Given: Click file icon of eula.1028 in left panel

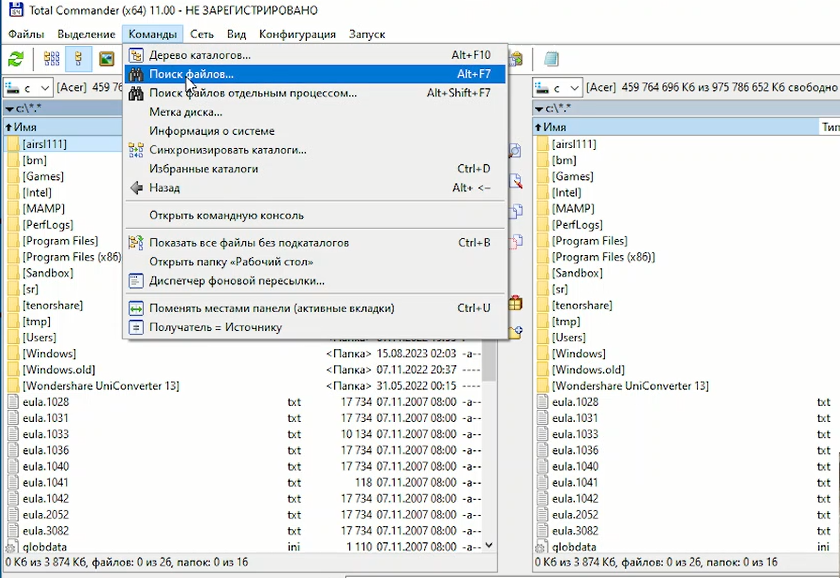Looking at the screenshot, I should click(13, 402).
